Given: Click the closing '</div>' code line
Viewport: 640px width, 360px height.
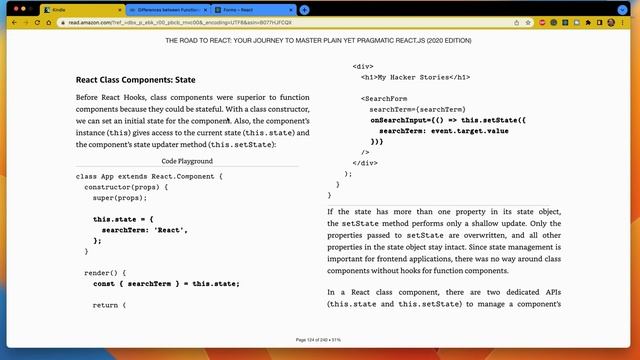Looking at the screenshot, I should pos(365,163).
